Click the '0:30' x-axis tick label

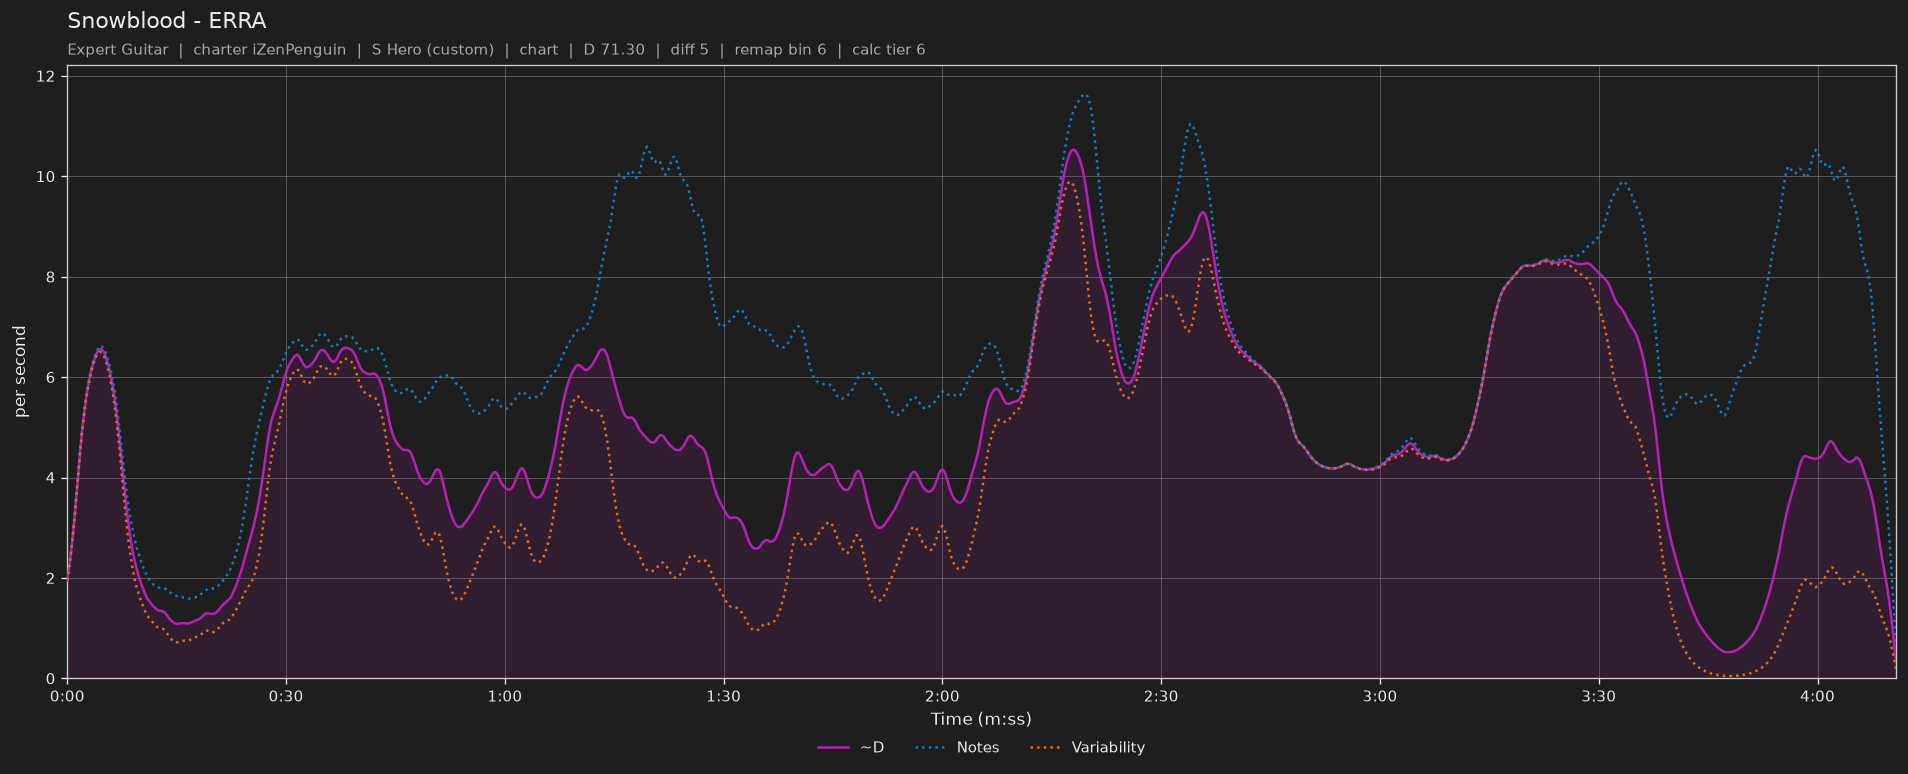coord(286,697)
